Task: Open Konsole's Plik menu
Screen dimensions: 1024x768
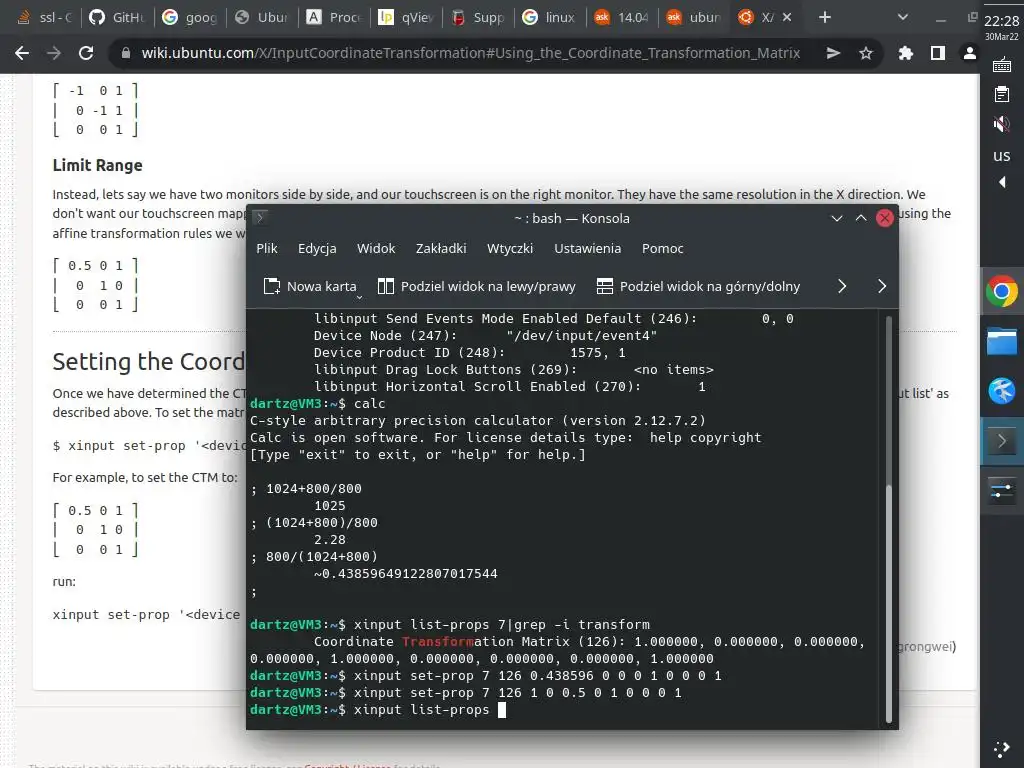Action: pyautogui.click(x=266, y=248)
